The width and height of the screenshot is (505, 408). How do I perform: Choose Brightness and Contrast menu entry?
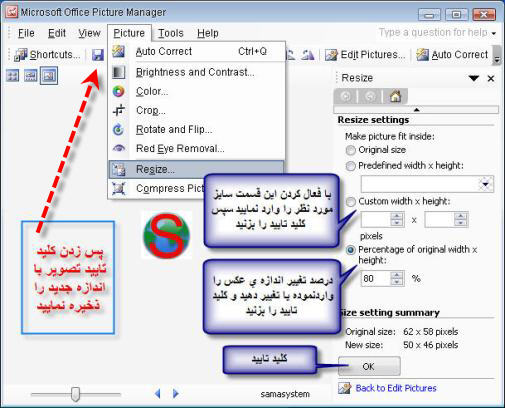click(x=197, y=72)
